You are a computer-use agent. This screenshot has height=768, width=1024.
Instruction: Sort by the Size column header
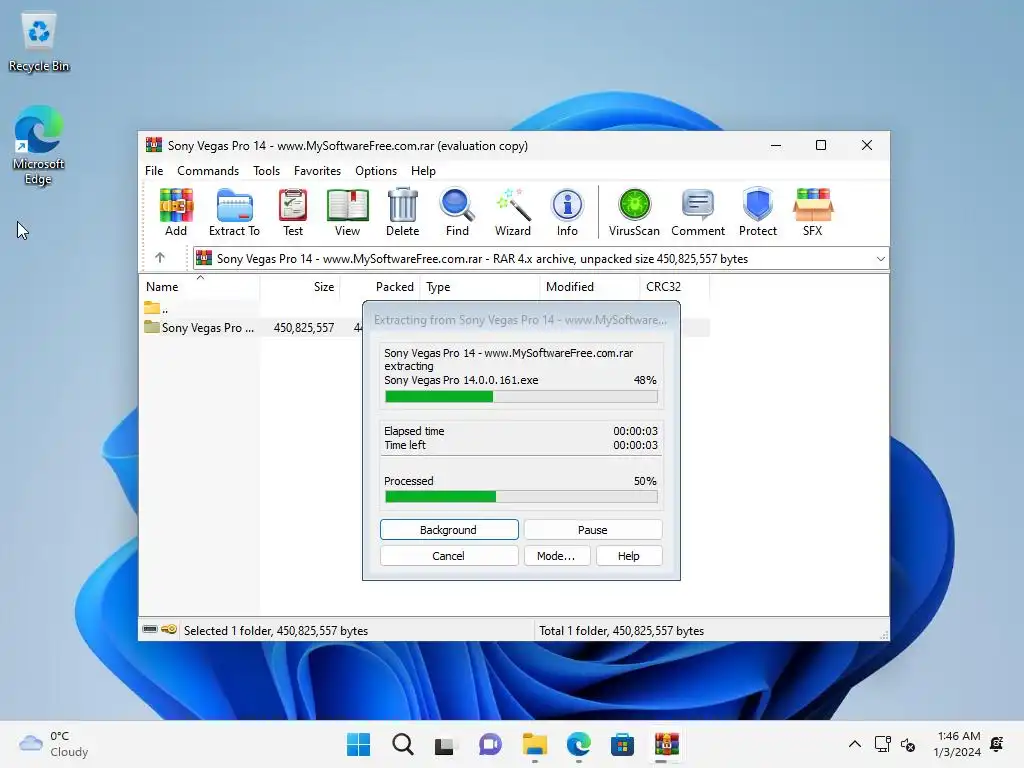tap(300, 287)
